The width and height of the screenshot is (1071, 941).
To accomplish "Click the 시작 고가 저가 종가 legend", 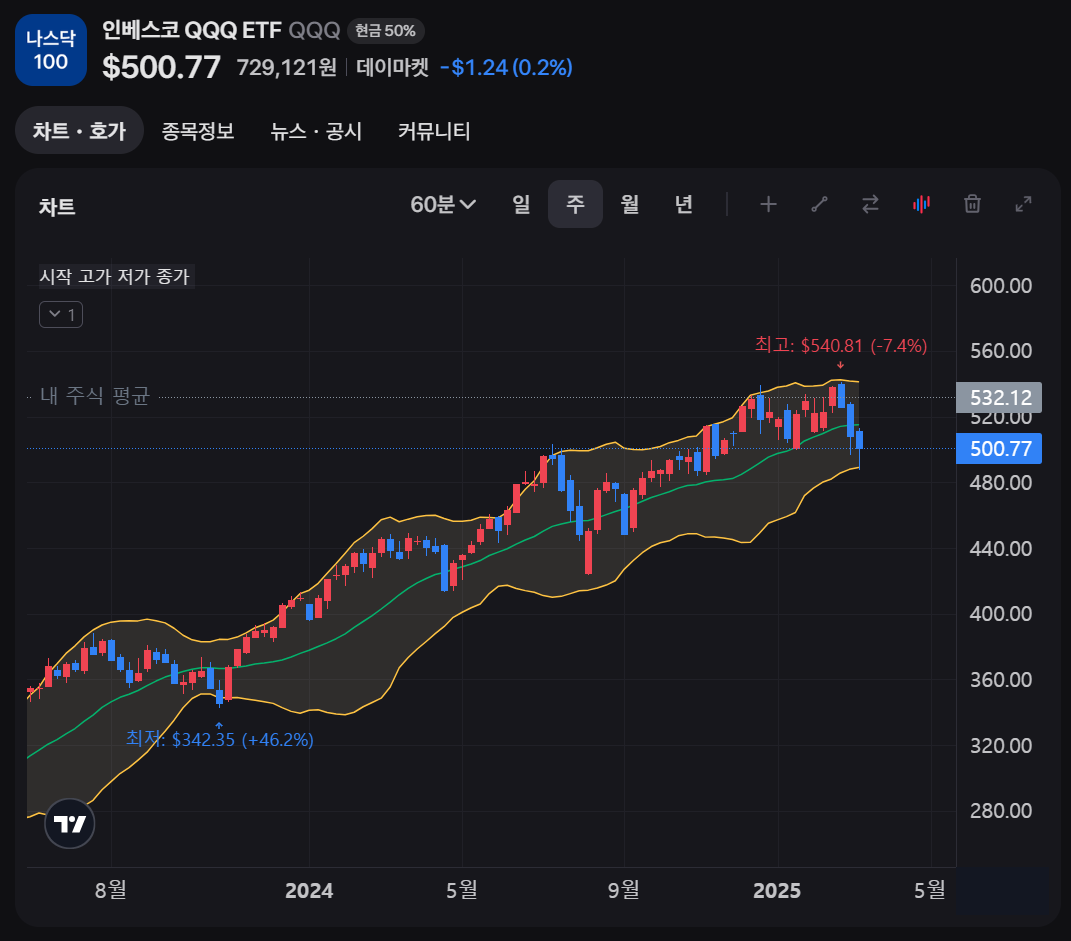I will coord(115,277).
